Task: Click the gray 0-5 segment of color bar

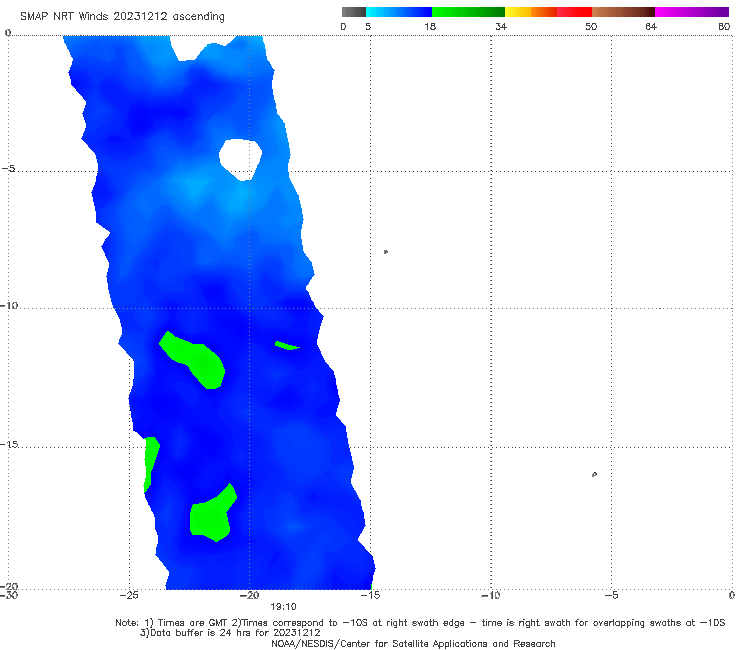Action: coord(354,12)
